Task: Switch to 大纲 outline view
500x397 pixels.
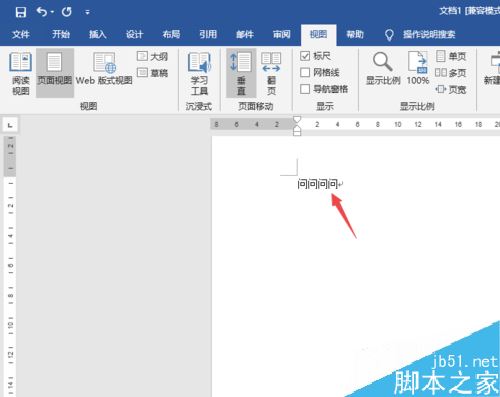Action: tap(152, 56)
